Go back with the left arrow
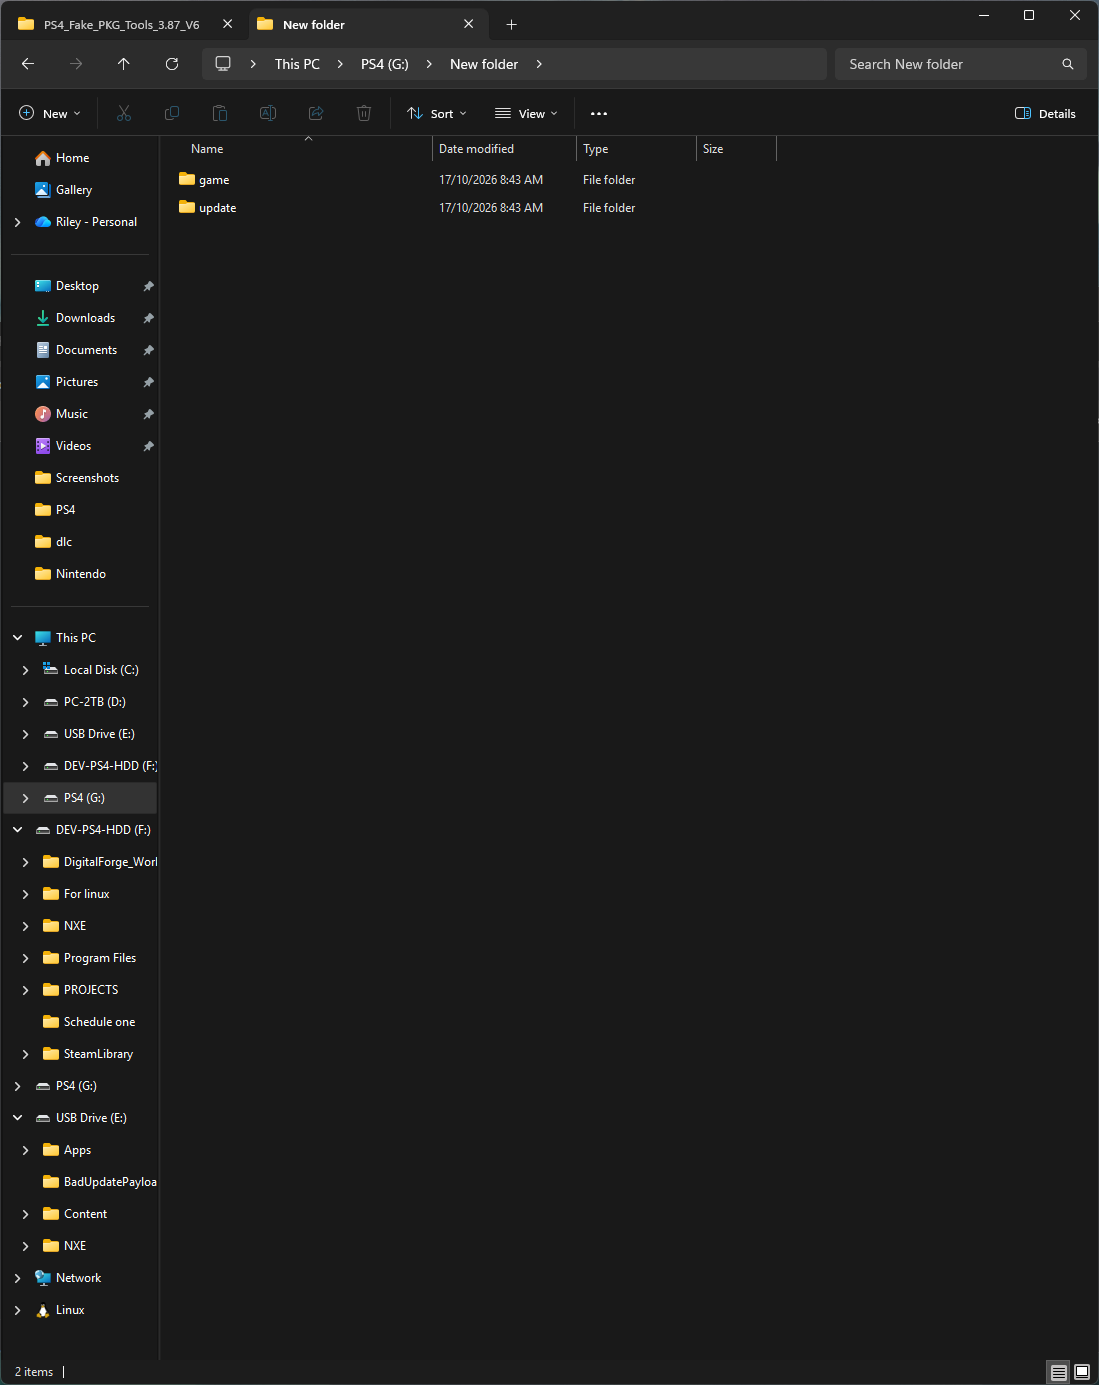1099x1385 pixels. tap(28, 64)
